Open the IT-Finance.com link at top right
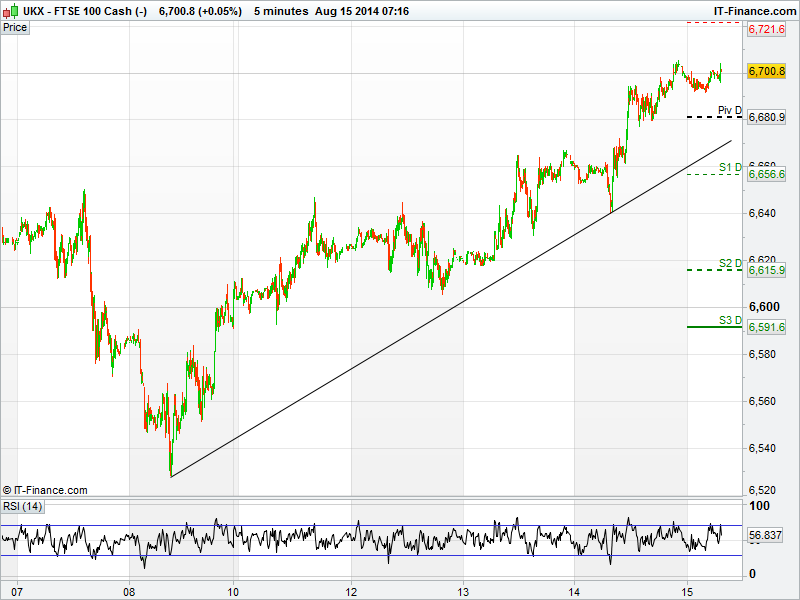This screenshot has width=800, height=600. [755, 10]
